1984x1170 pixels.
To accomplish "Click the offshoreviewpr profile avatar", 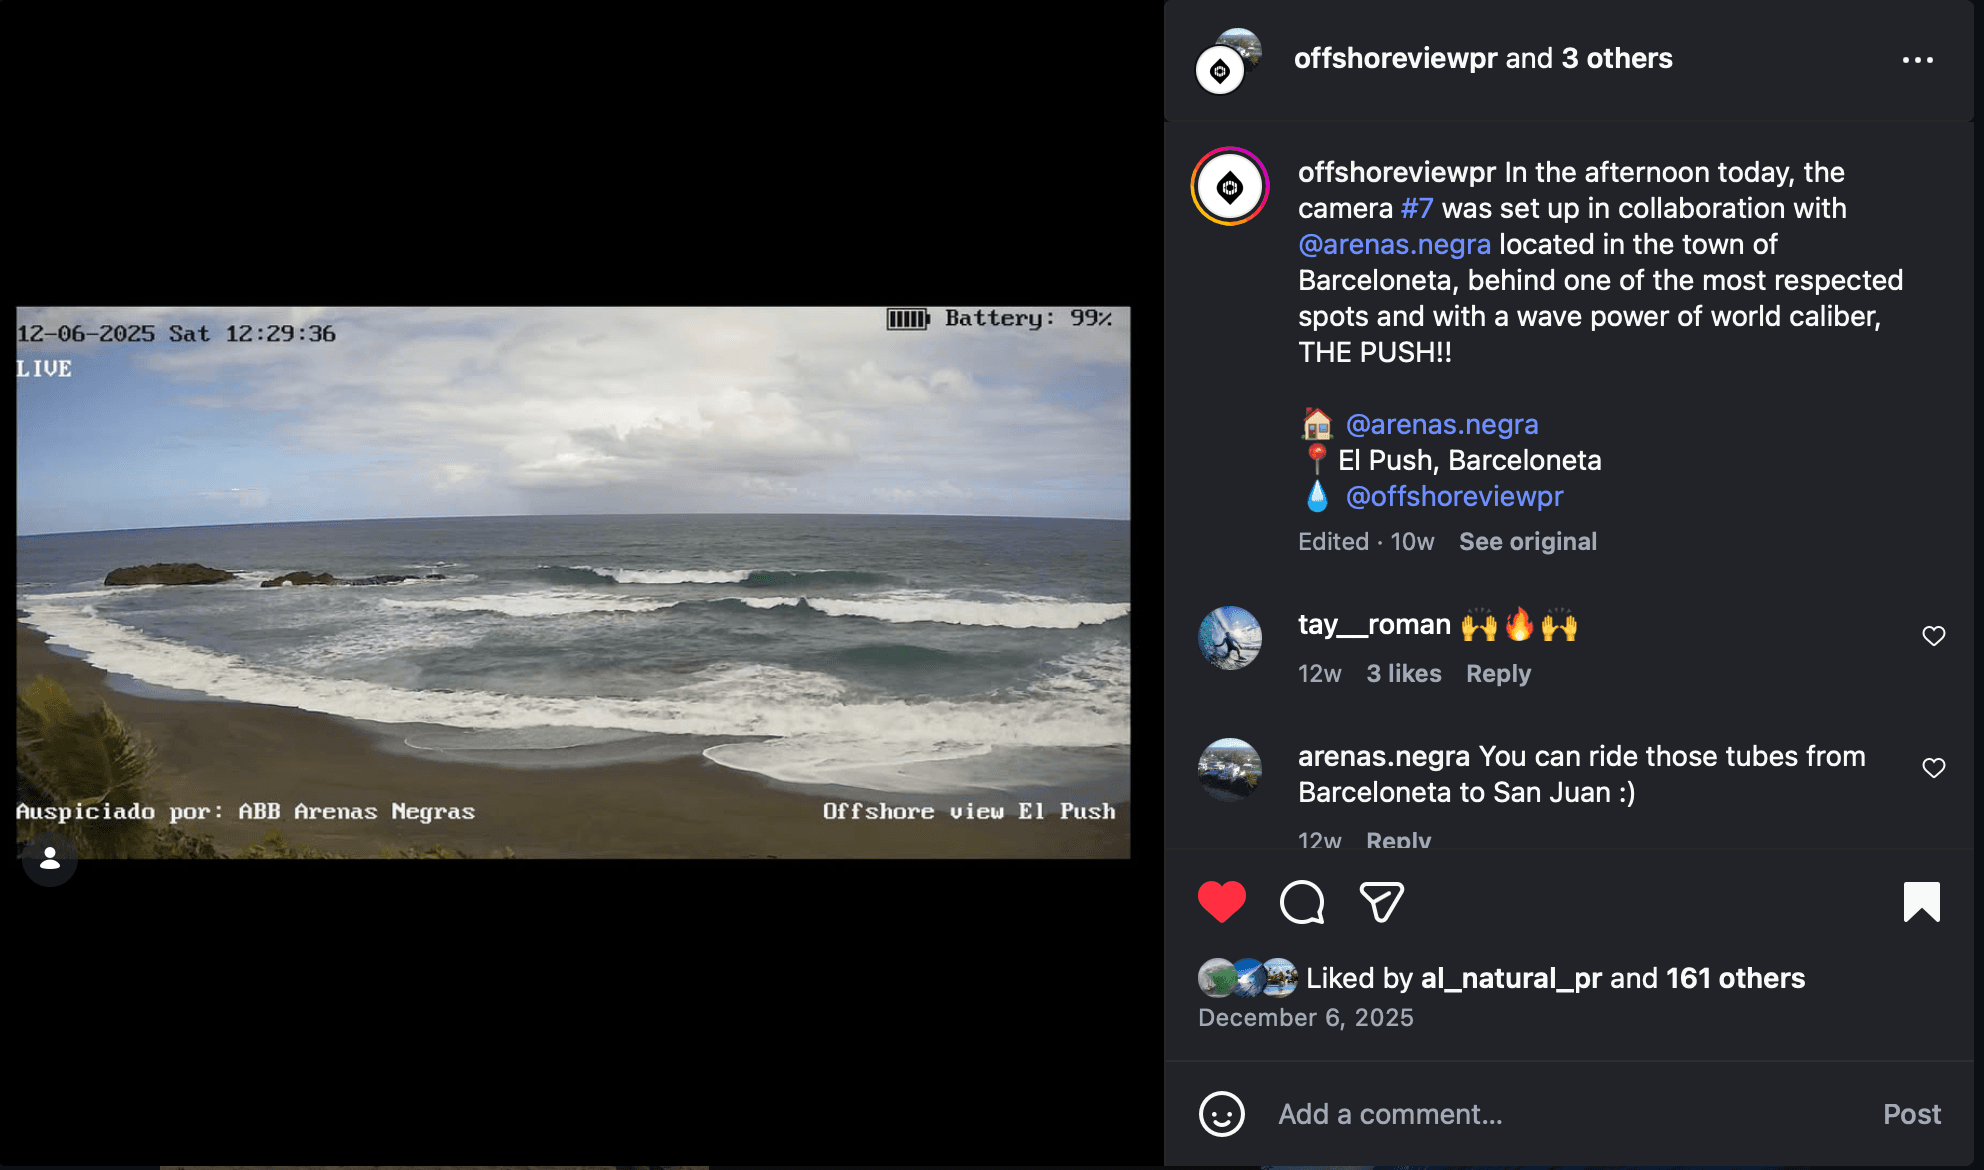I will tap(1229, 185).
